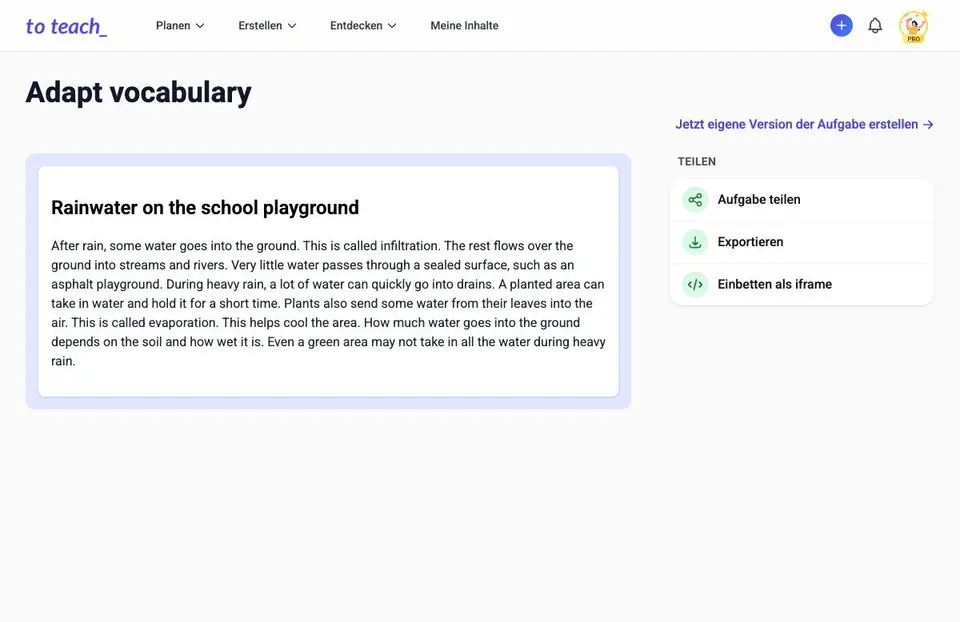
Task: Select the Aufgabe teilen label
Action: 759,200
